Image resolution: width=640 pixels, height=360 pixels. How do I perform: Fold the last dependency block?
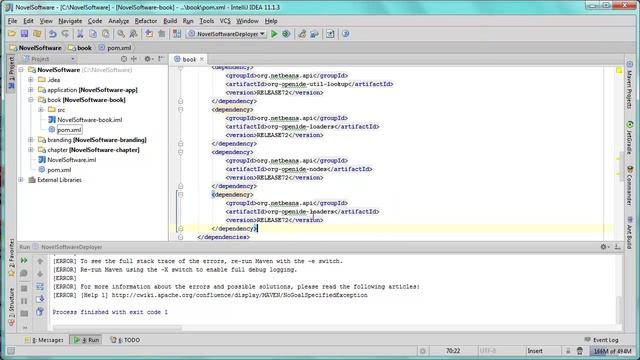(x=180, y=195)
